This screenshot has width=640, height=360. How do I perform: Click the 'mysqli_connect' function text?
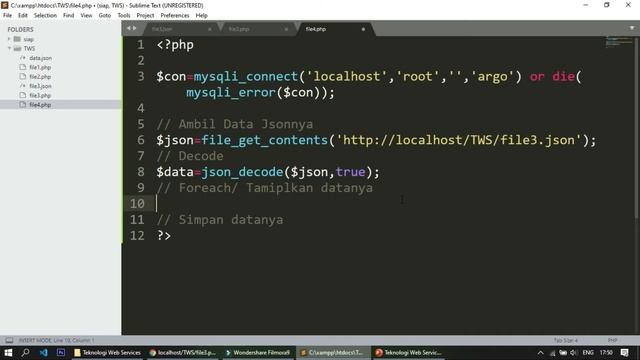coord(246,76)
